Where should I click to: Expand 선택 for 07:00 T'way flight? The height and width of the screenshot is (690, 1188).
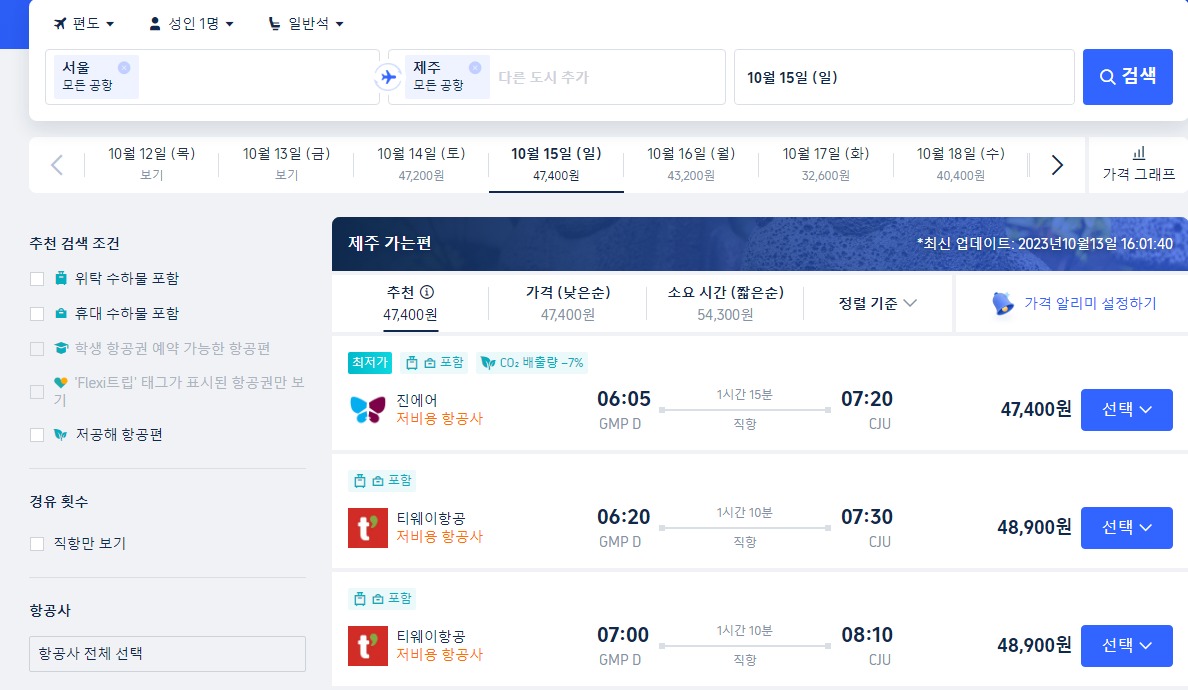pos(1127,646)
